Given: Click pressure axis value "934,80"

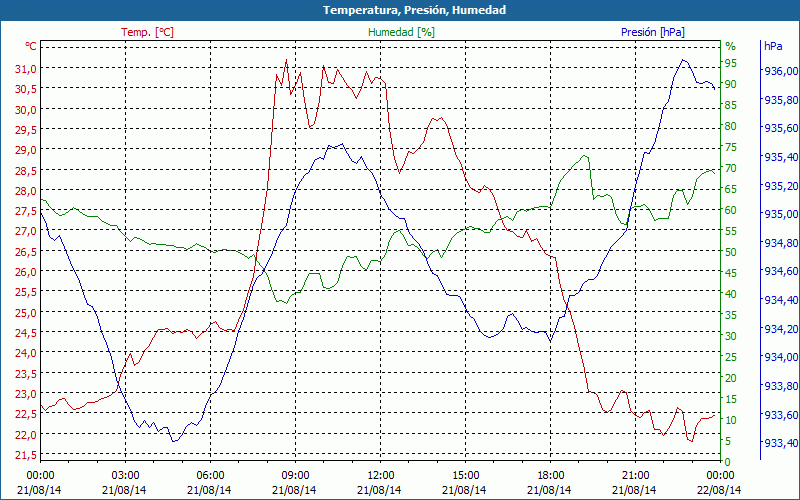Looking at the screenshot, I should coord(780,242).
